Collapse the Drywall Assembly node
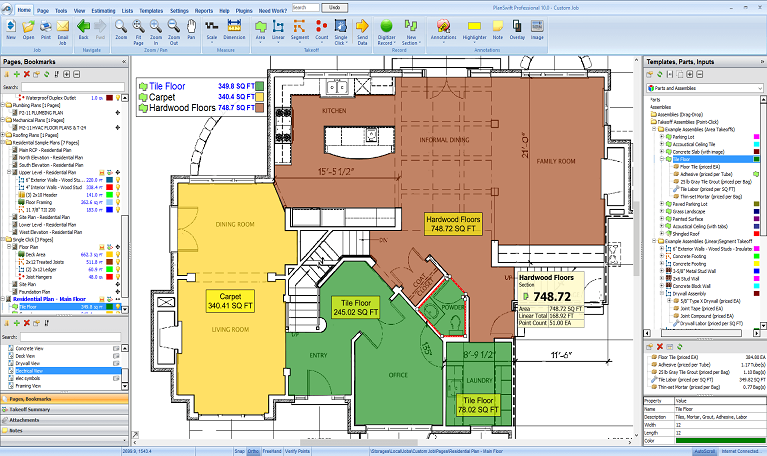The width and height of the screenshot is (767, 456). pos(662,294)
